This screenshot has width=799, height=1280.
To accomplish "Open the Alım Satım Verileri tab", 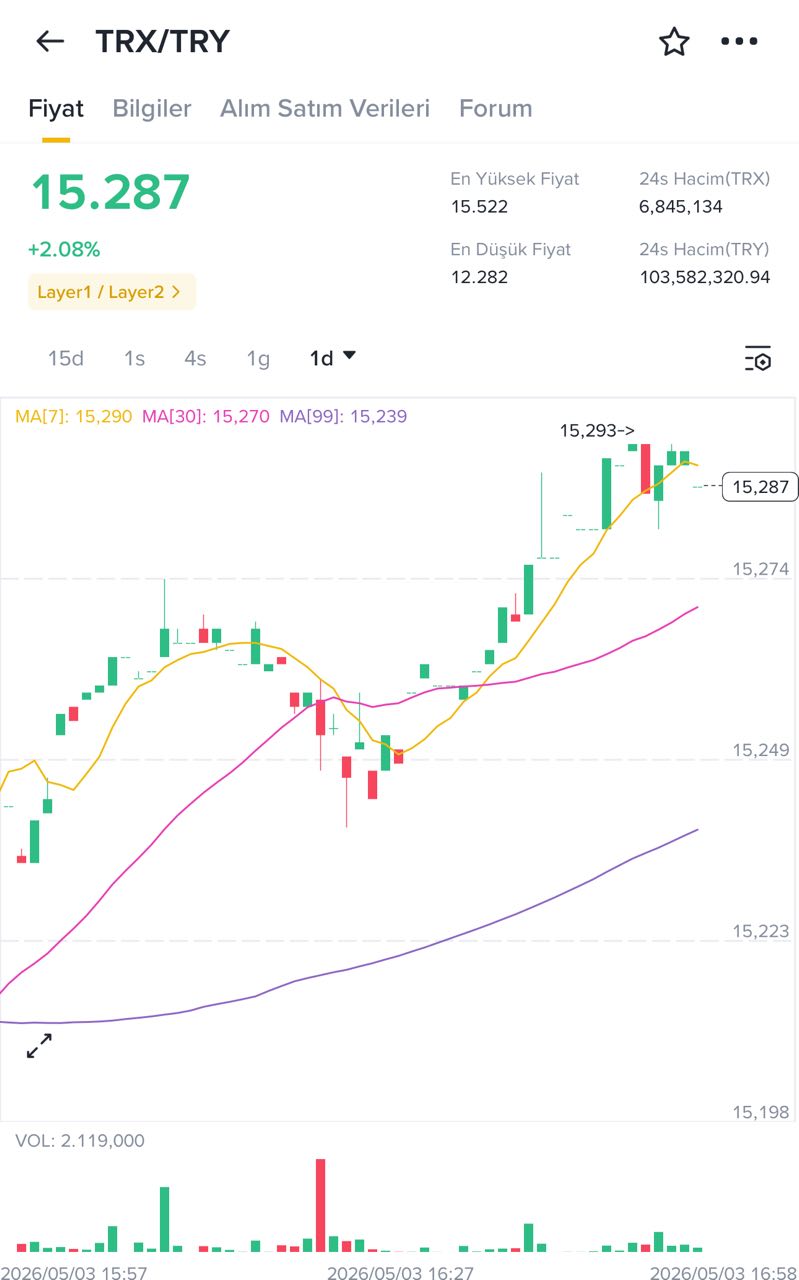I will pos(325,108).
